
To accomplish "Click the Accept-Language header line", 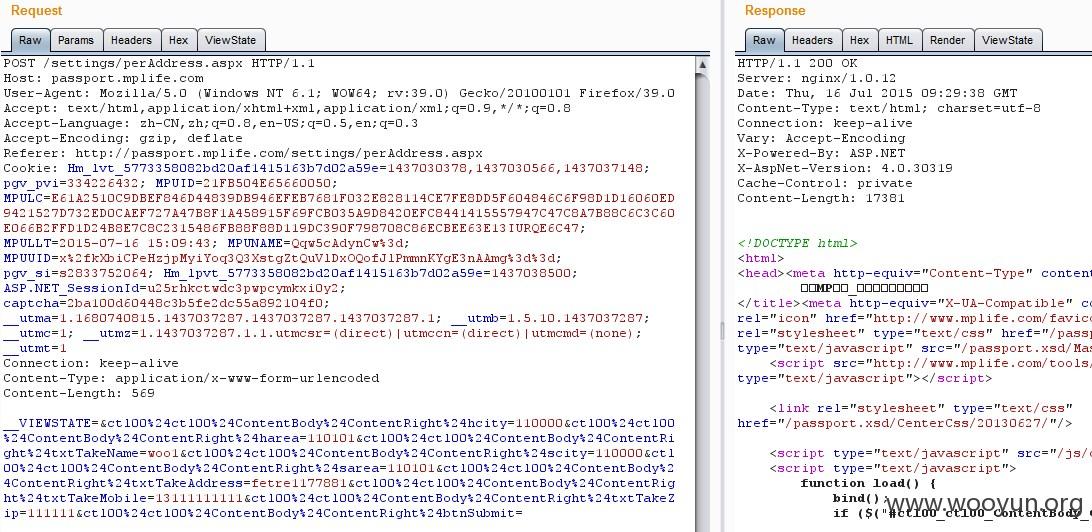I will point(211,123).
